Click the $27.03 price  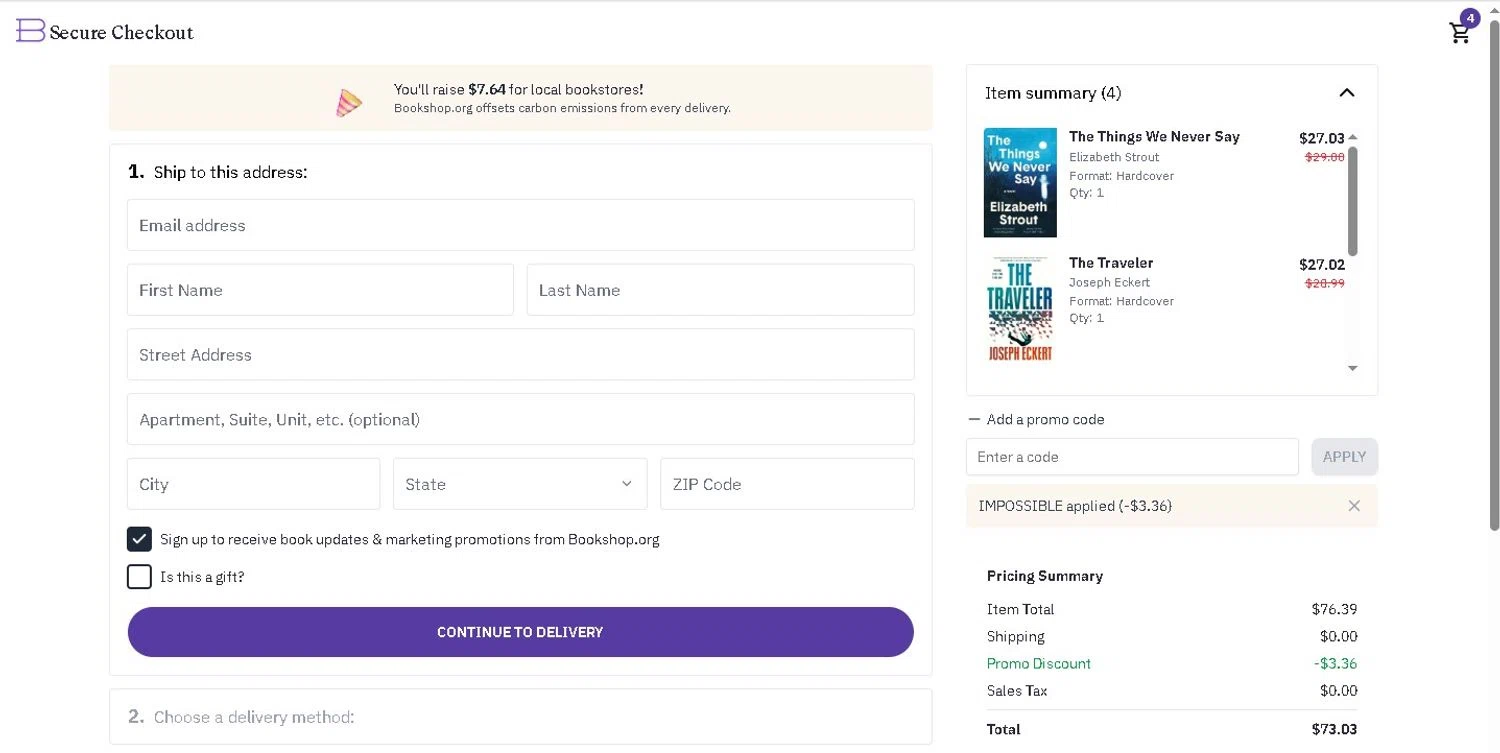(1322, 139)
